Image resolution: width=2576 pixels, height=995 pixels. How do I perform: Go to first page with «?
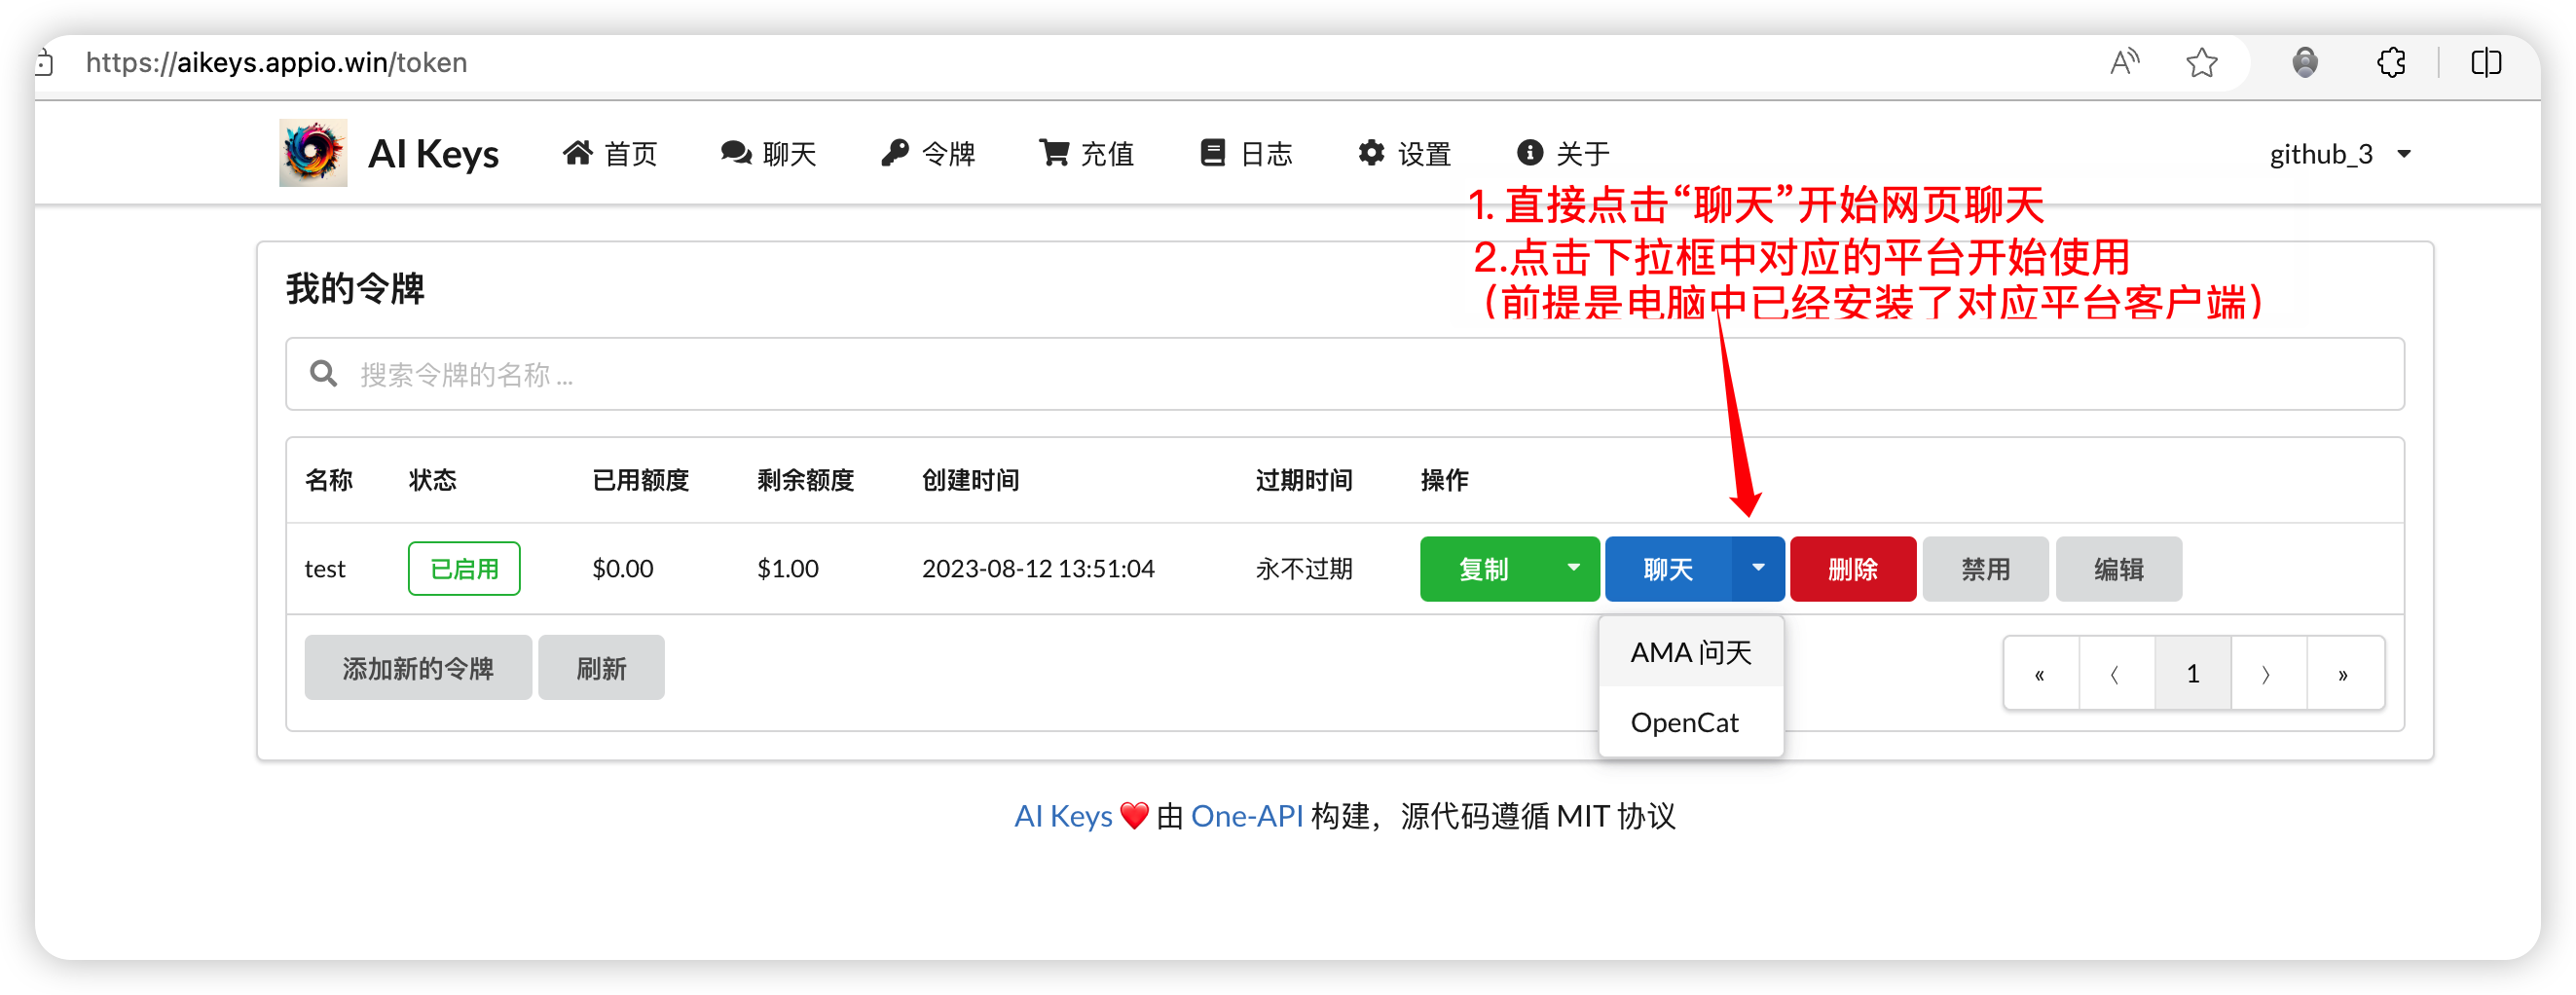click(2040, 674)
